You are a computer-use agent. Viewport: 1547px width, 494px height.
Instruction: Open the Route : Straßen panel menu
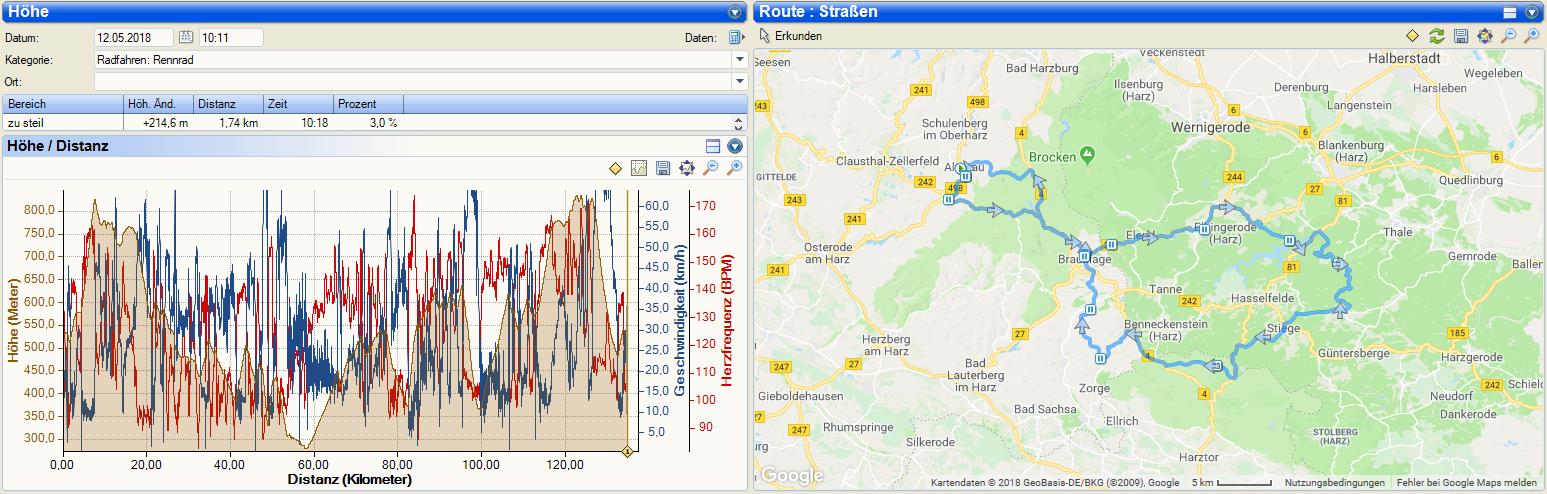pos(1532,12)
